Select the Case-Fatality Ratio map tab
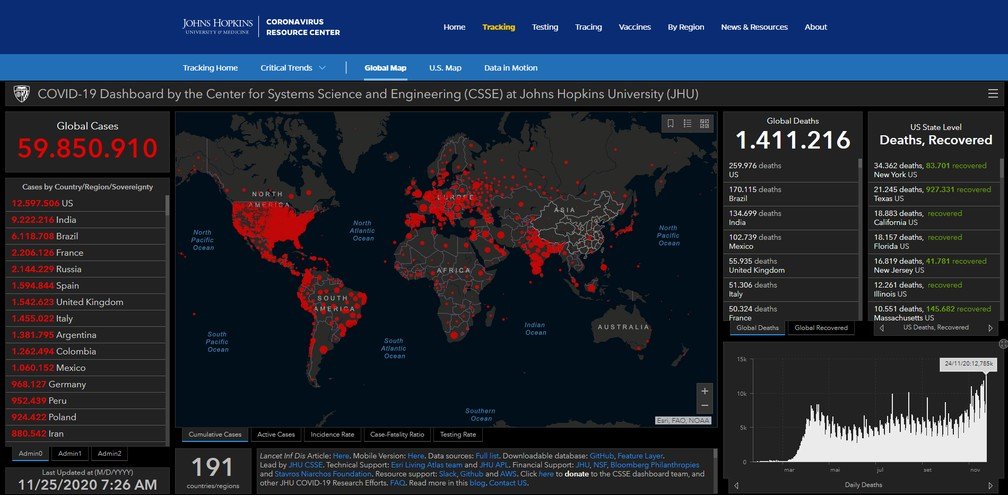 (x=398, y=435)
